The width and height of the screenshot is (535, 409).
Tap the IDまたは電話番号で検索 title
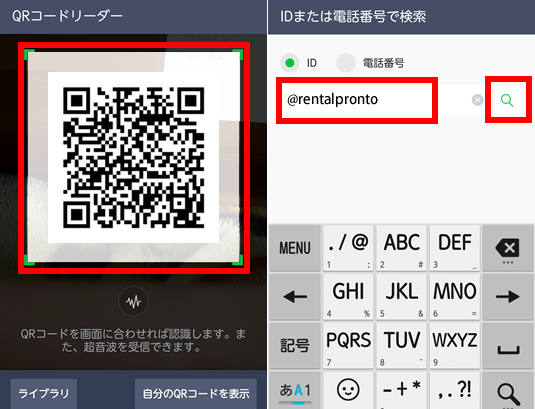pyautogui.click(x=353, y=16)
